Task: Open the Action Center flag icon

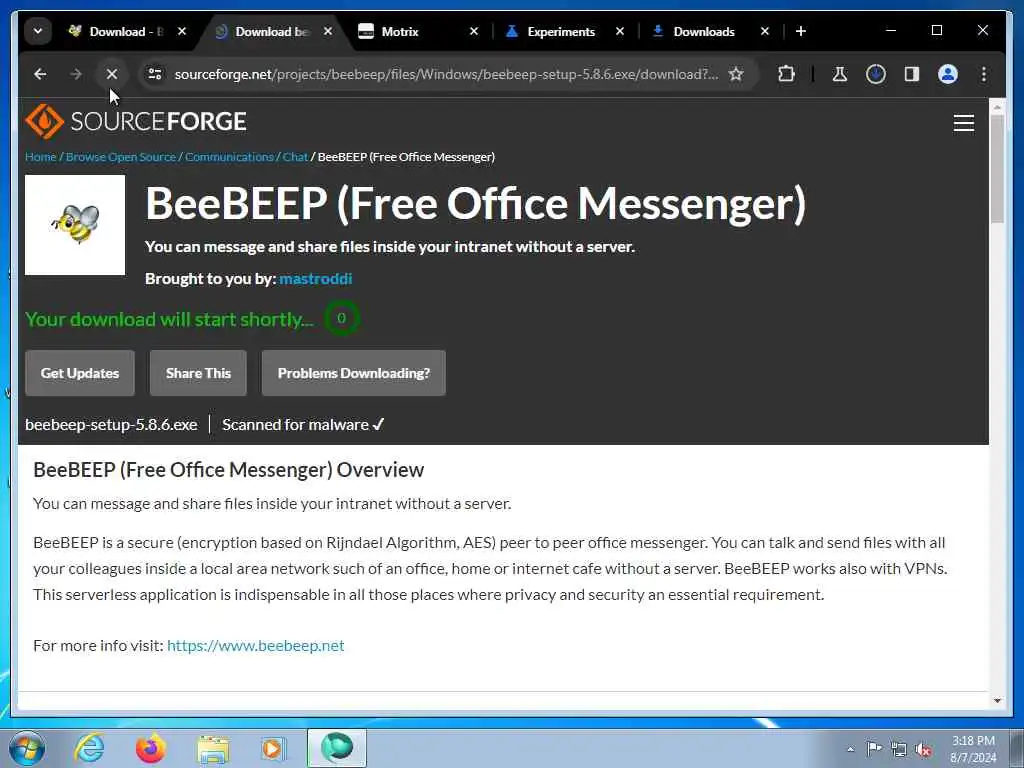Action: click(874, 749)
